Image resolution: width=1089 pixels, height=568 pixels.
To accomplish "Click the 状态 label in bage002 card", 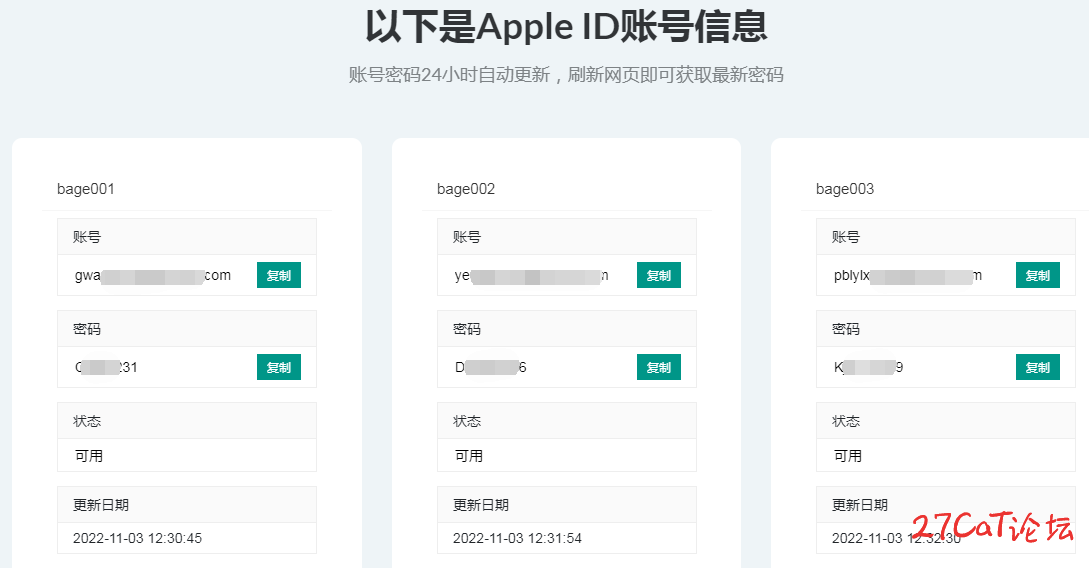I will pos(467,421).
